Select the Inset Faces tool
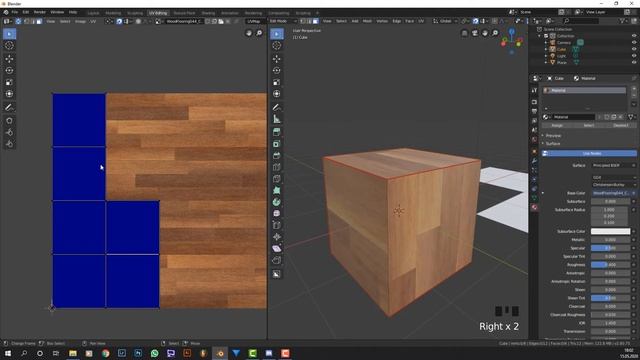640x360 pixels. [277, 144]
